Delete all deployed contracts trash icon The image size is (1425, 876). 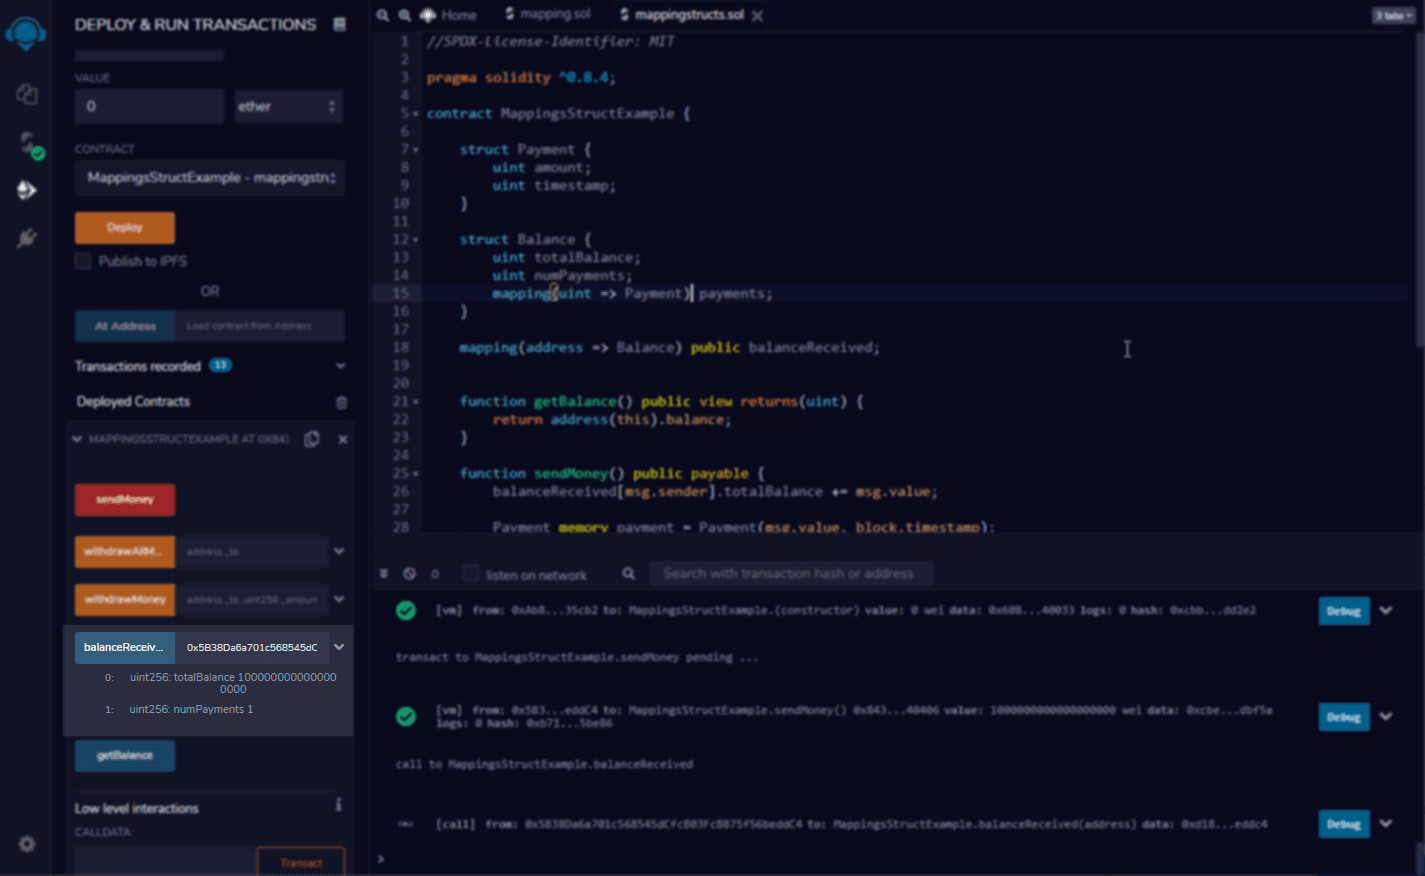click(341, 402)
